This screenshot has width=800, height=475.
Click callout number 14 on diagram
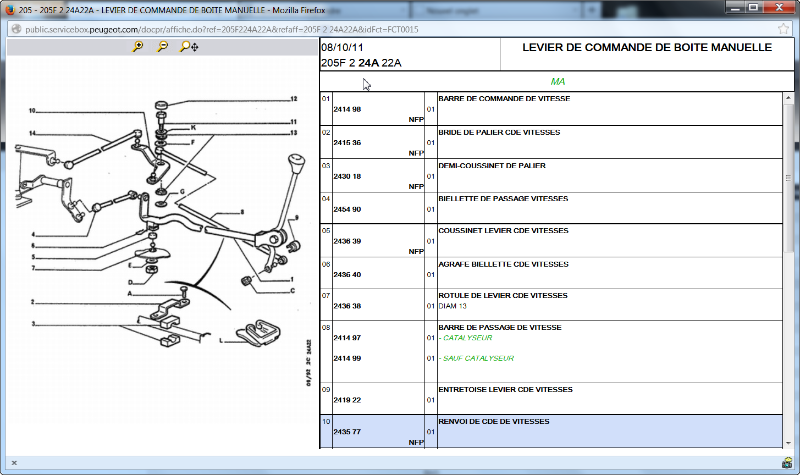point(32,133)
